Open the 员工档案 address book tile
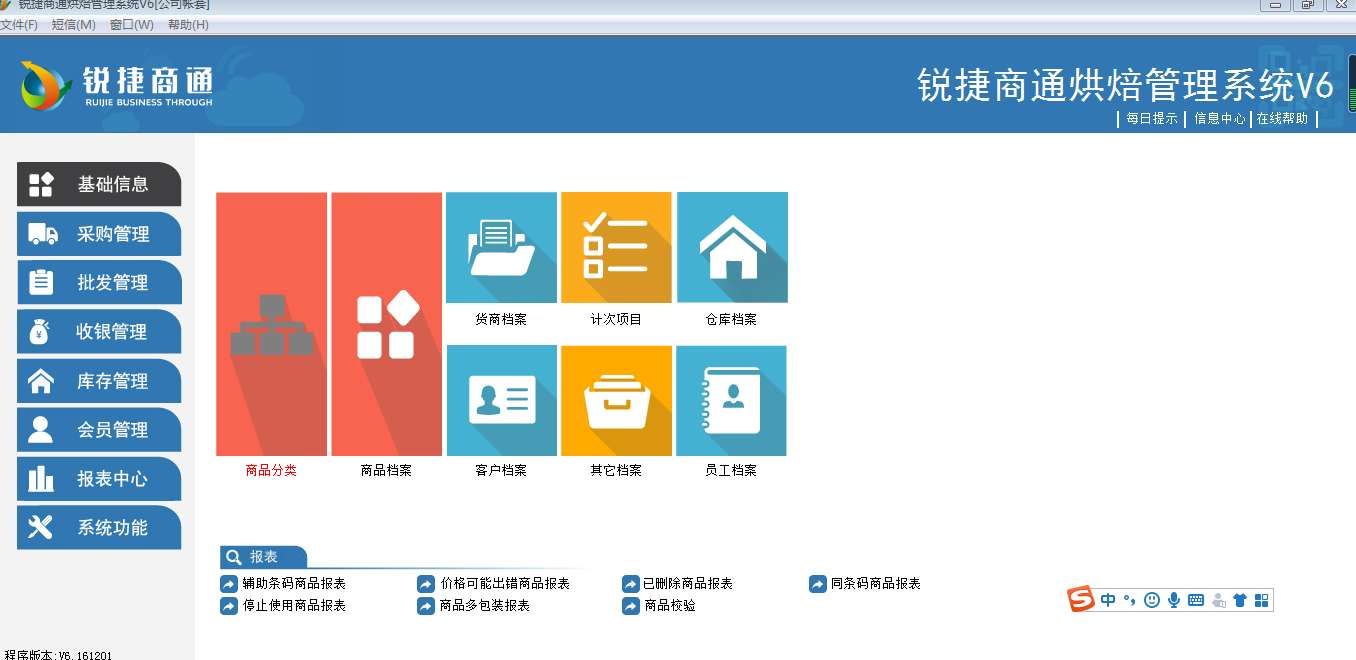 pos(732,401)
